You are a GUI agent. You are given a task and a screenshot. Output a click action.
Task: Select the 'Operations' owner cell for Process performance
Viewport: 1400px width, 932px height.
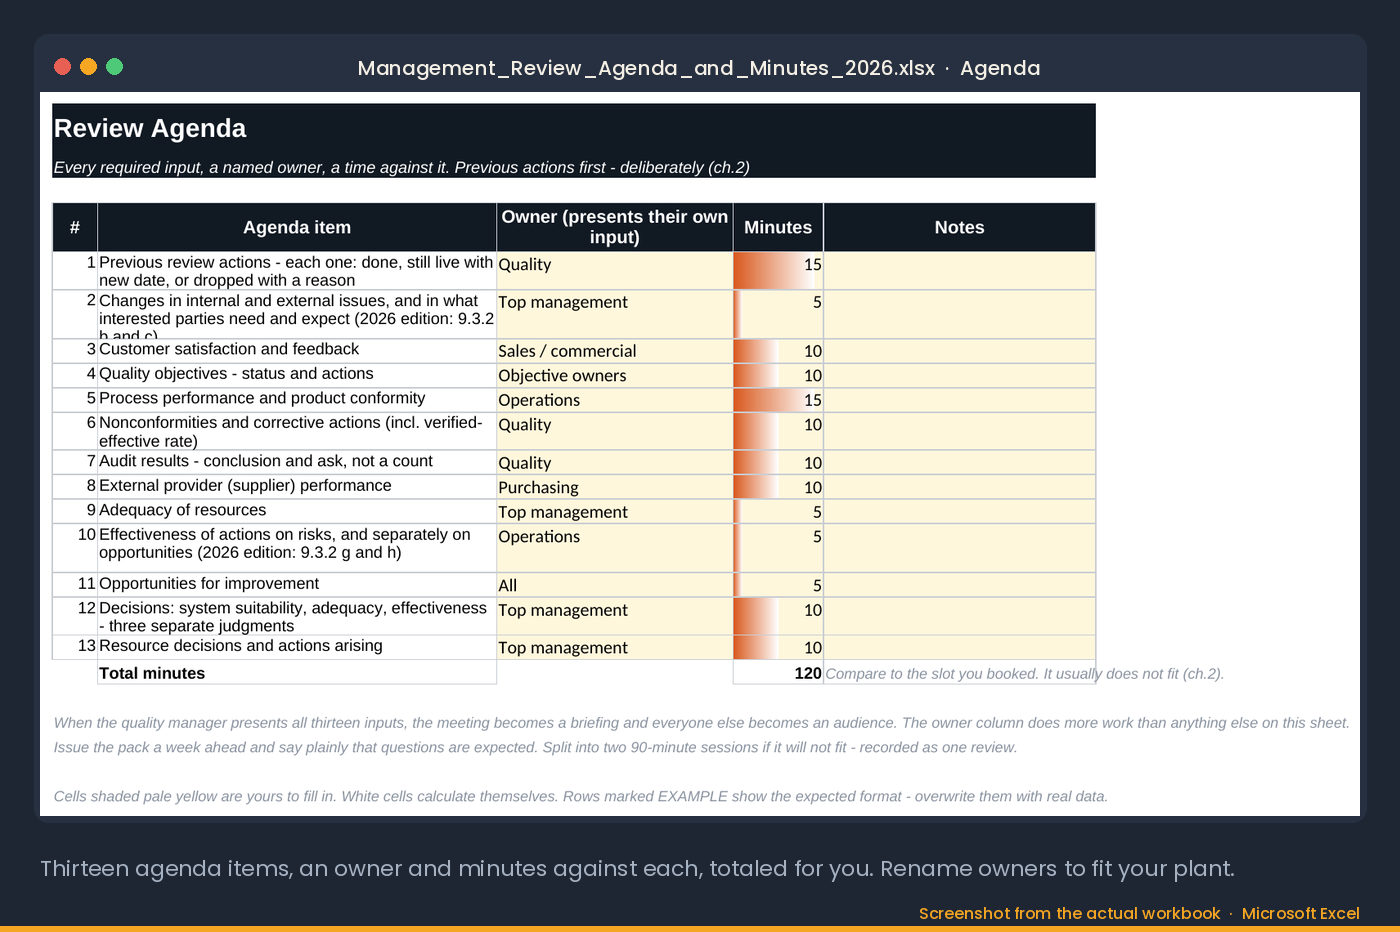615,400
